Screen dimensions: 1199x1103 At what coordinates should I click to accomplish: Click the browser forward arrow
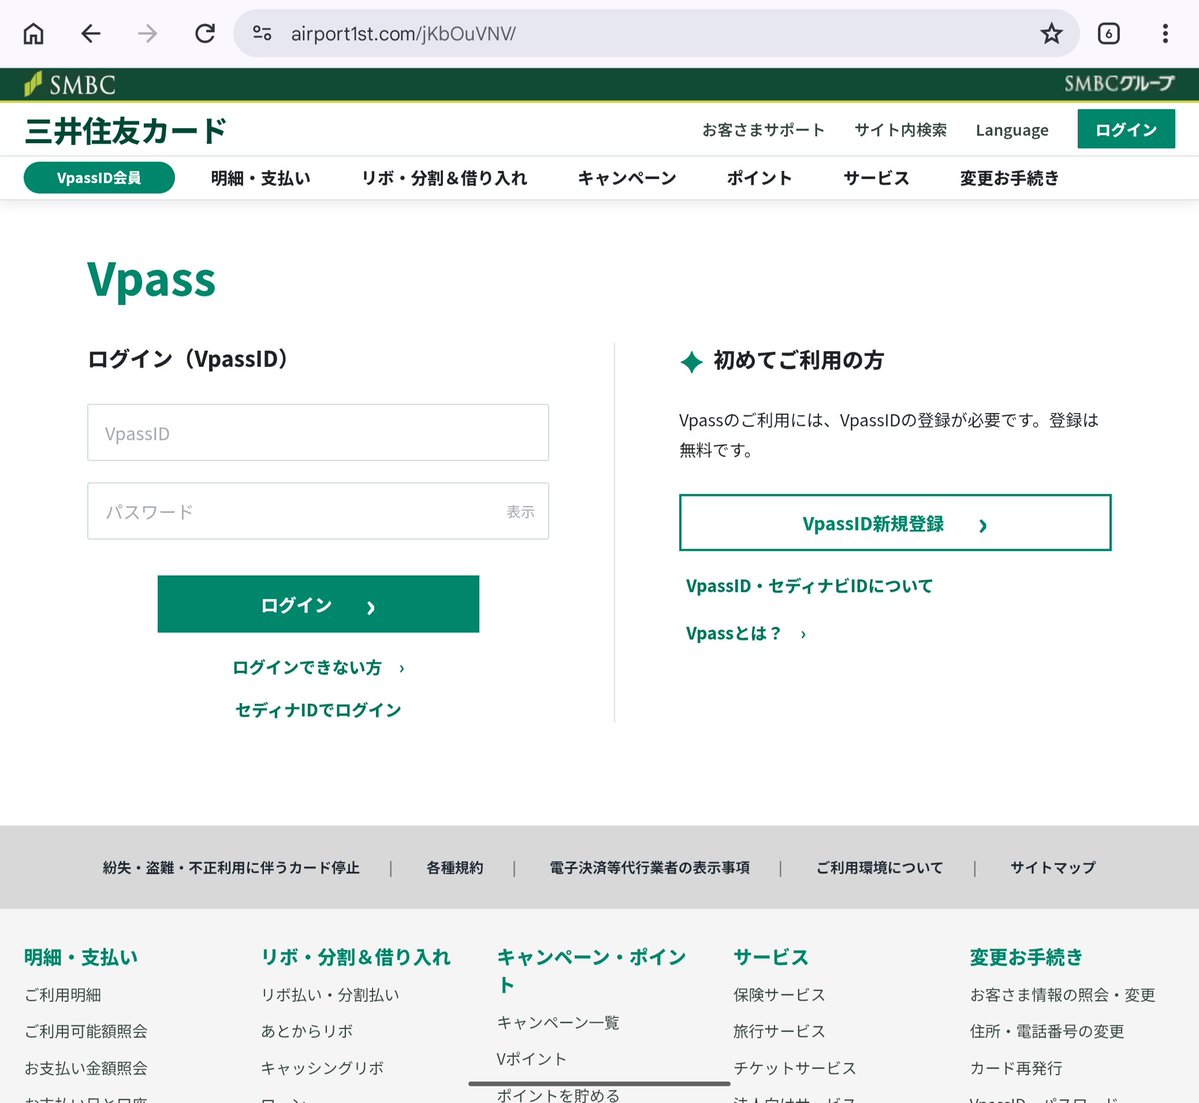[148, 34]
